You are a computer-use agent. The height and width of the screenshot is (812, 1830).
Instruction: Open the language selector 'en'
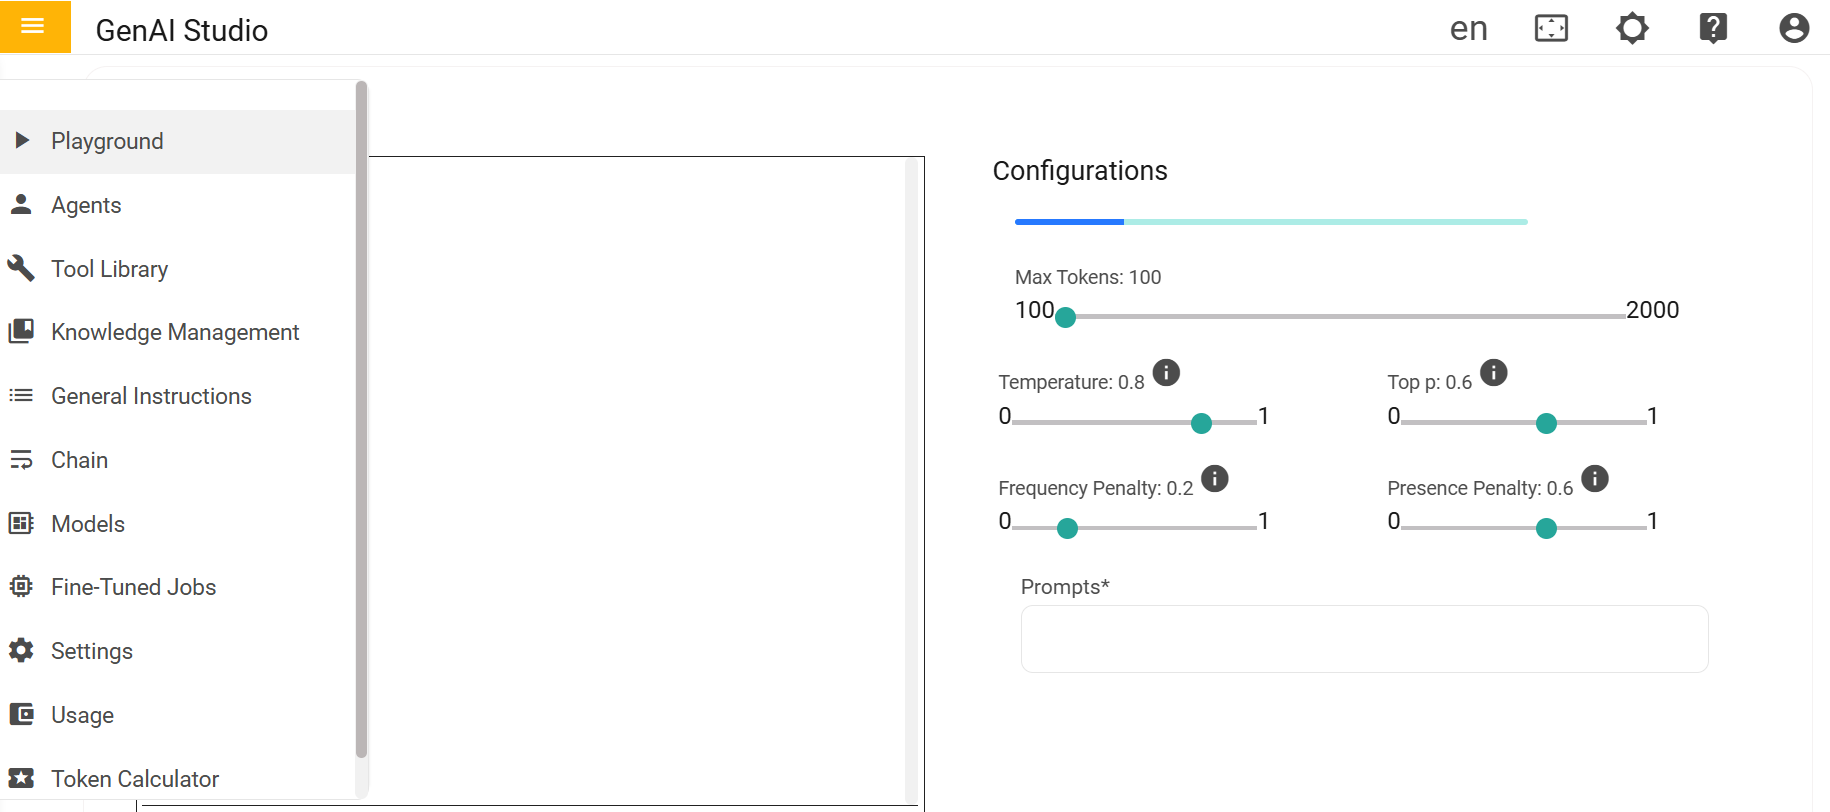click(1468, 28)
